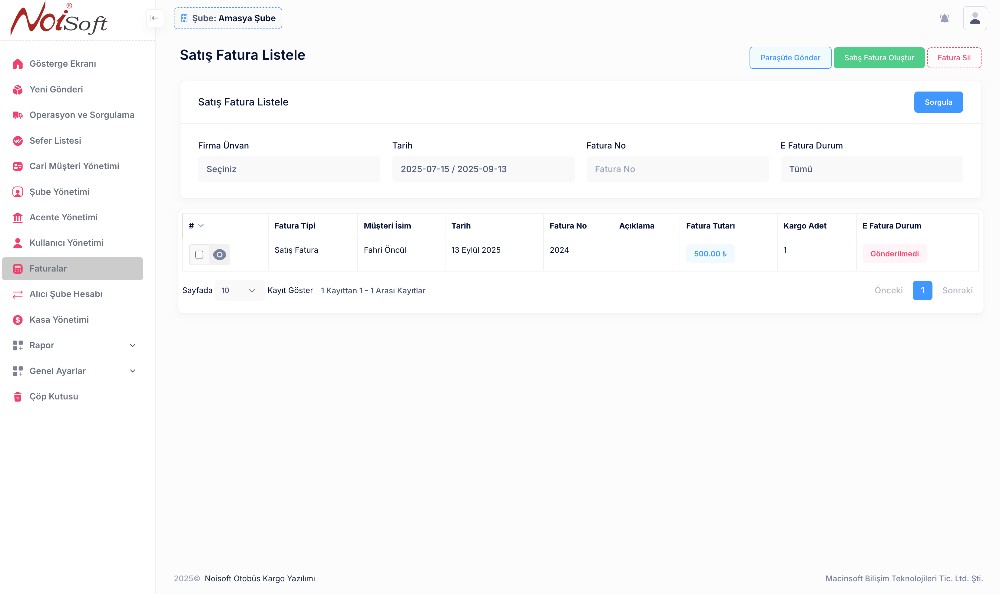Click the Kasa Yönetimi coin icon
This screenshot has width=1000, height=594.
(x=18, y=320)
